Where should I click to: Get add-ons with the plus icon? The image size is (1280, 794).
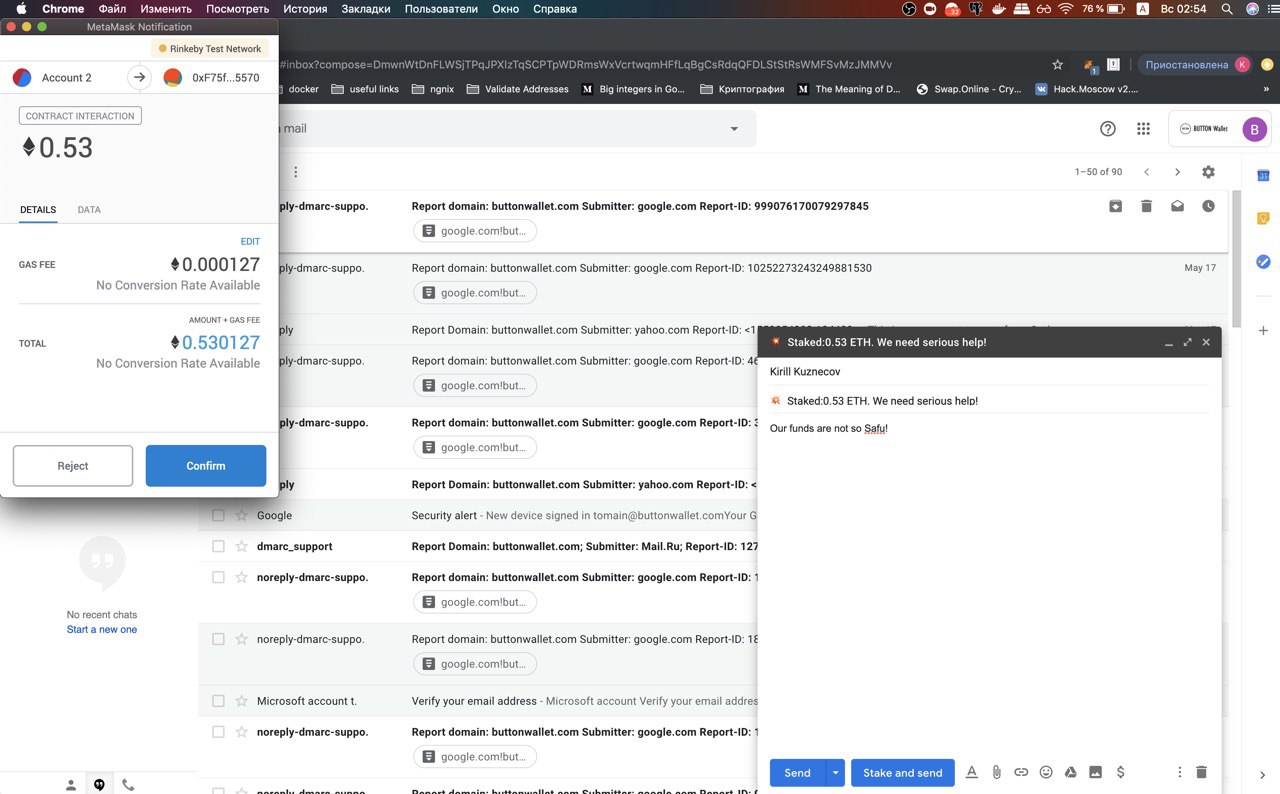tap(1263, 330)
